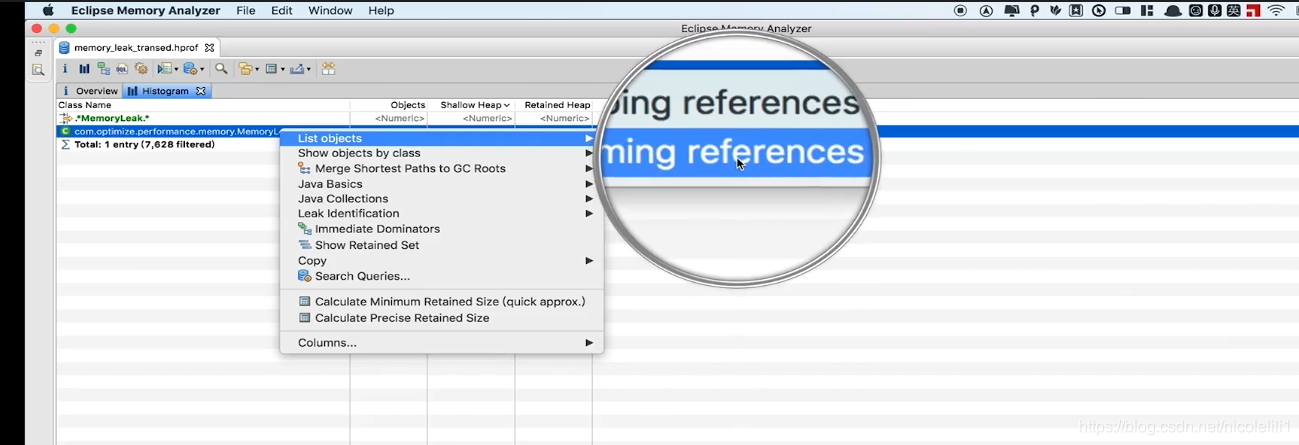Open the File menu
Image resolution: width=1299 pixels, height=445 pixels.
tap(245, 11)
